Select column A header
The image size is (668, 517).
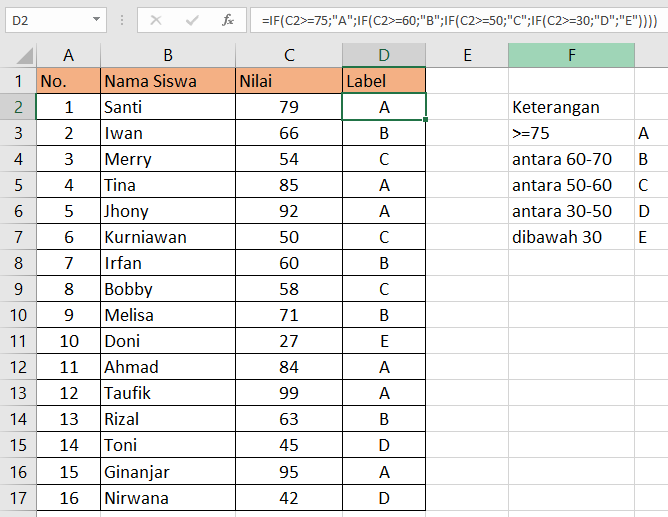pyautogui.click(x=68, y=56)
